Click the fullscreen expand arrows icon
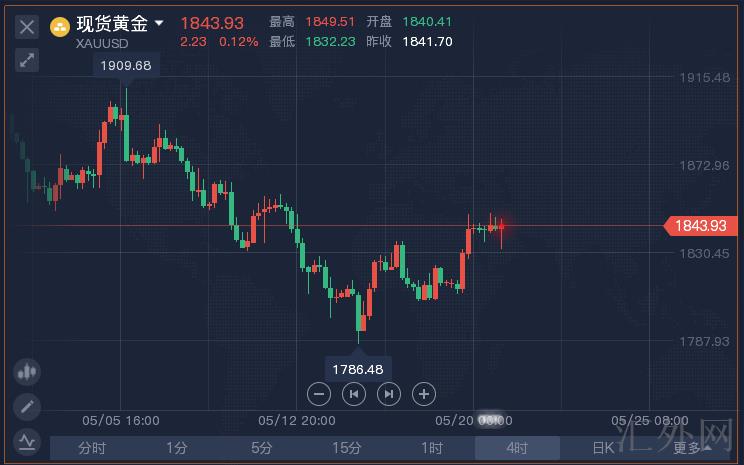The width and height of the screenshot is (744, 465). point(27,60)
